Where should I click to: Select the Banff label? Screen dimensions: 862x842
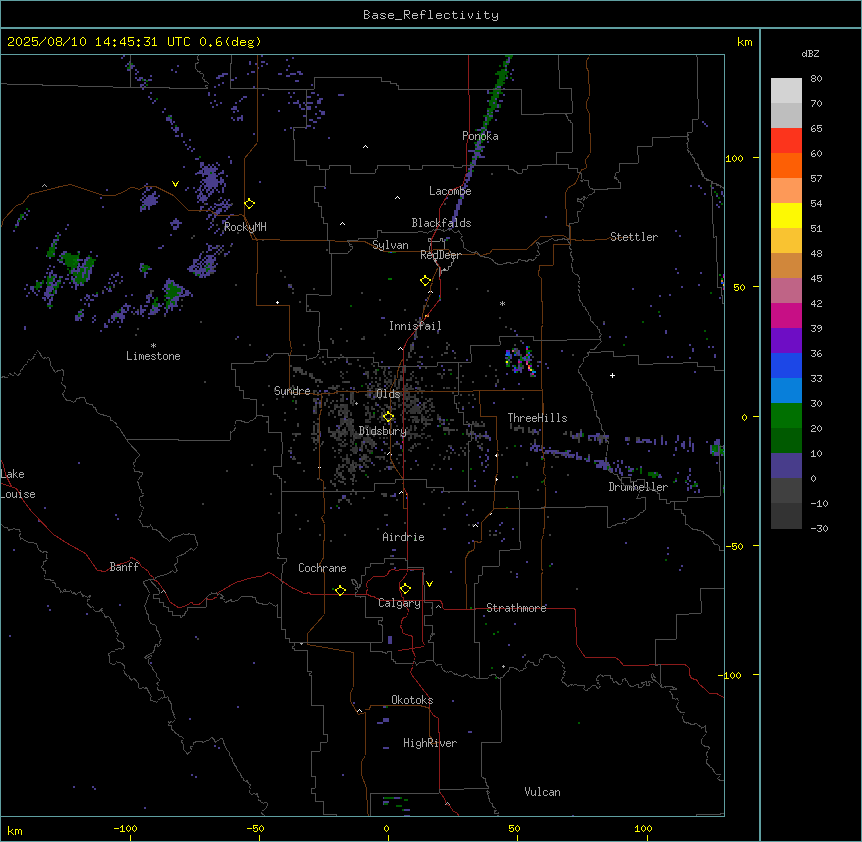(124, 567)
